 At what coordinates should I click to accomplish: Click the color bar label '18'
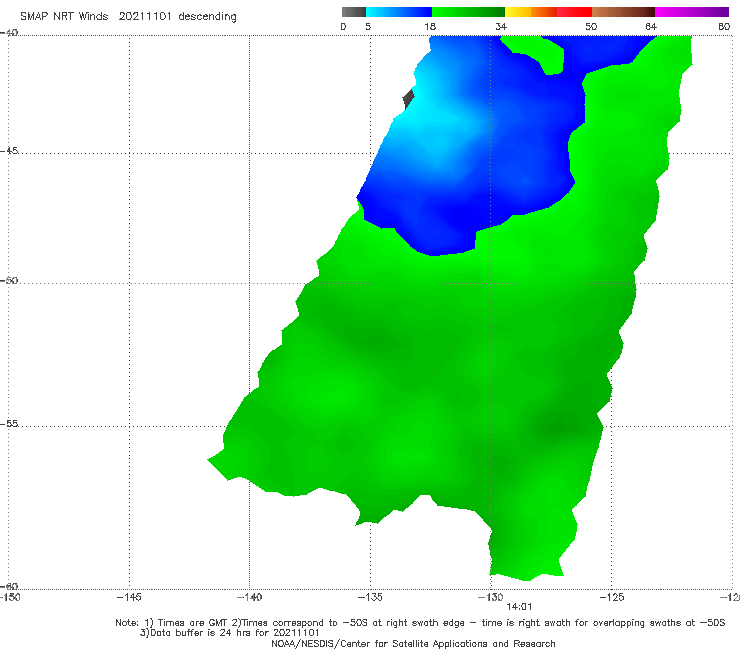[x=430, y=26]
